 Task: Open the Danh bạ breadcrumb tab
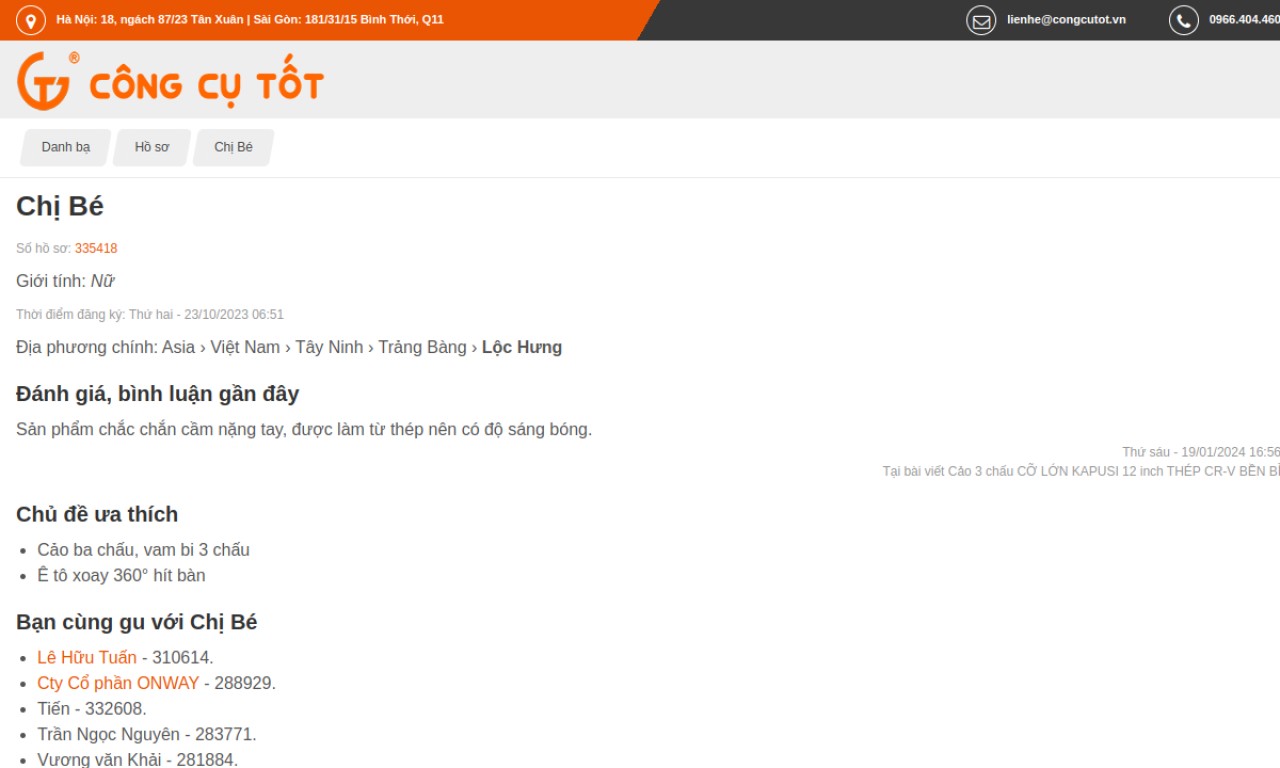pos(66,147)
